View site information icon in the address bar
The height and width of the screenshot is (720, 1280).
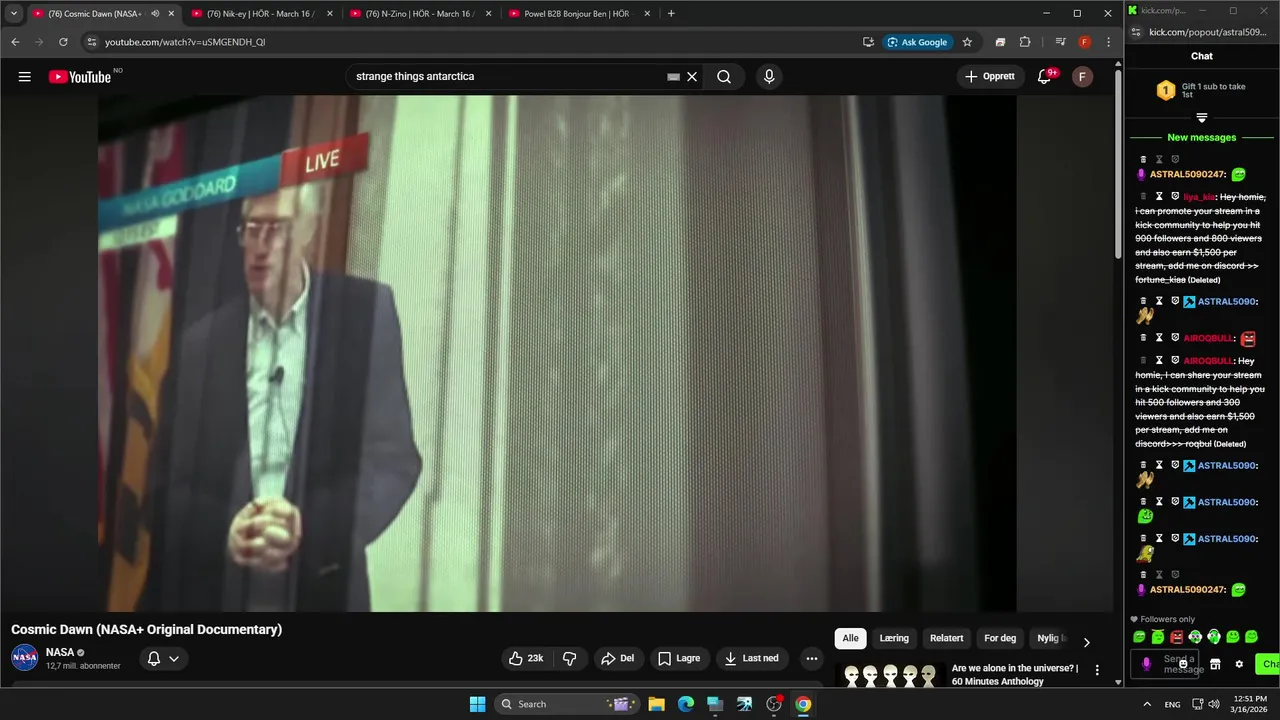pos(91,42)
